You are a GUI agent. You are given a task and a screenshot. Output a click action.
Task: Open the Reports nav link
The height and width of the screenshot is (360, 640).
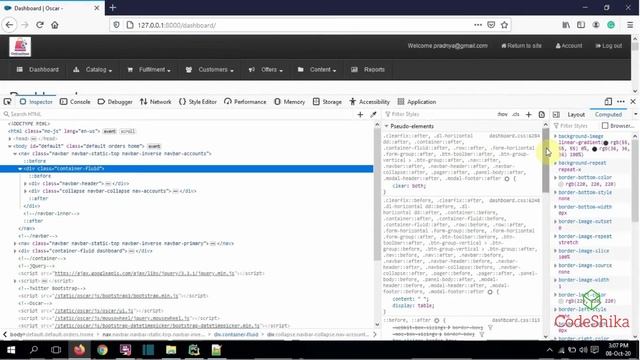click(368, 70)
